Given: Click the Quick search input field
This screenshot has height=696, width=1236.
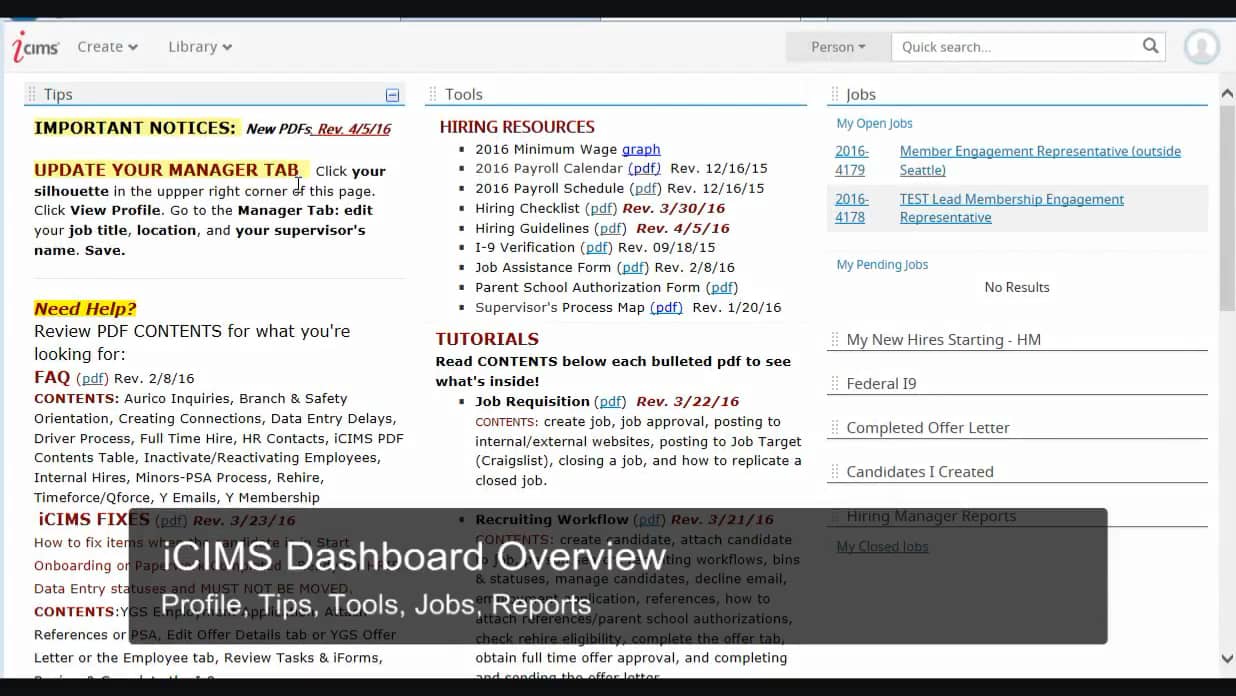Looking at the screenshot, I should coord(1015,47).
